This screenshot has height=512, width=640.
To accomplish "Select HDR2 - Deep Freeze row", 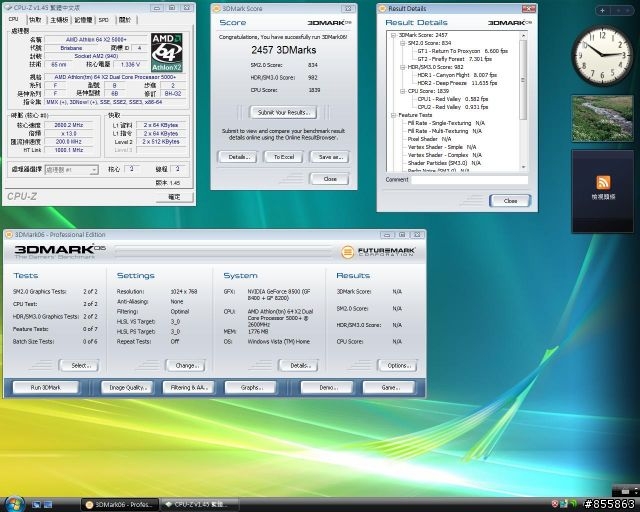I will click(457, 83).
